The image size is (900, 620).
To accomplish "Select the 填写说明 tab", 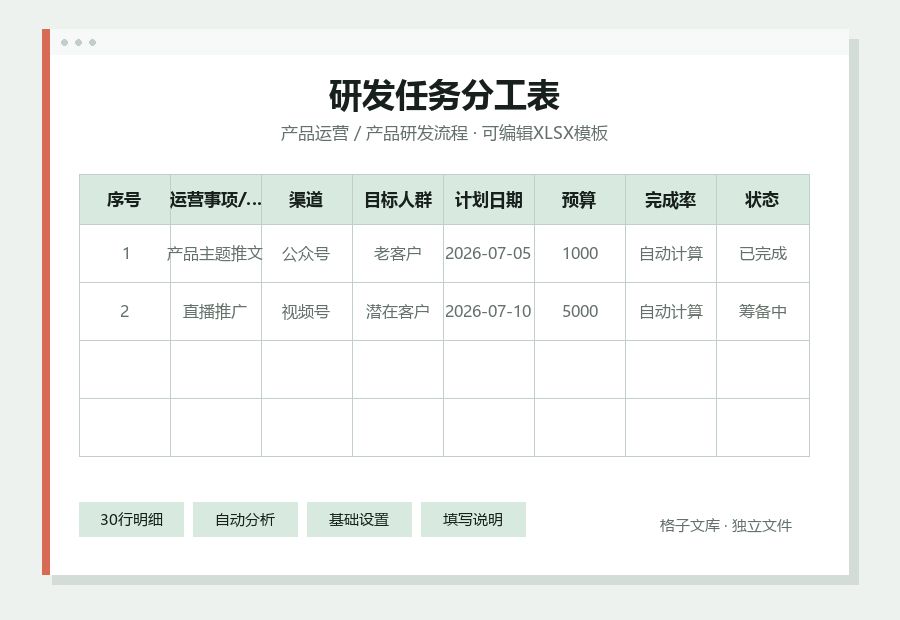I will point(473,520).
